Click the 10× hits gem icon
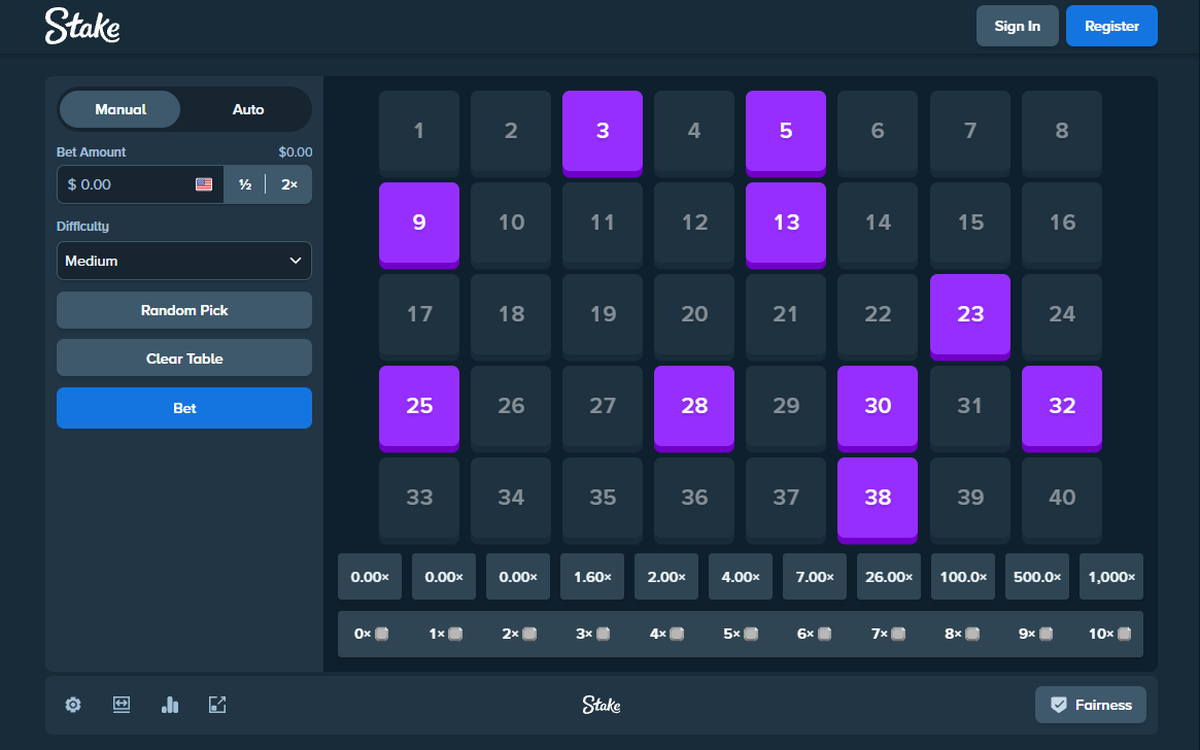 coord(1125,634)
